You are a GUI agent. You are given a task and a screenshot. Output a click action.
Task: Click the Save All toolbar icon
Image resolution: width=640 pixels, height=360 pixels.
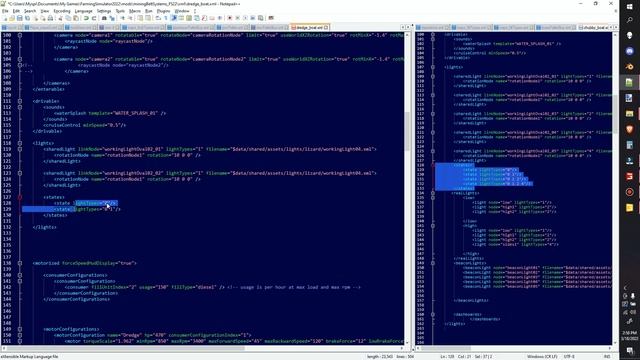pos(27,18)
